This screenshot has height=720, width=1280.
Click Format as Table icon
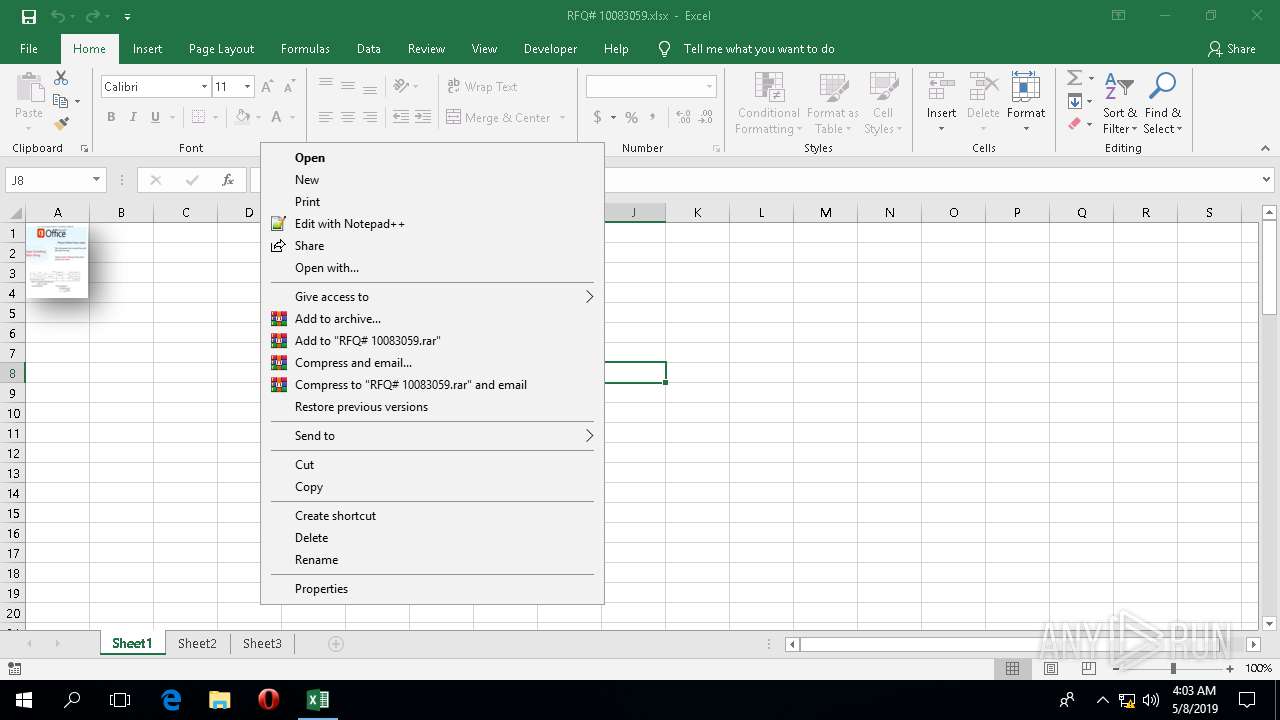point(833,89)
